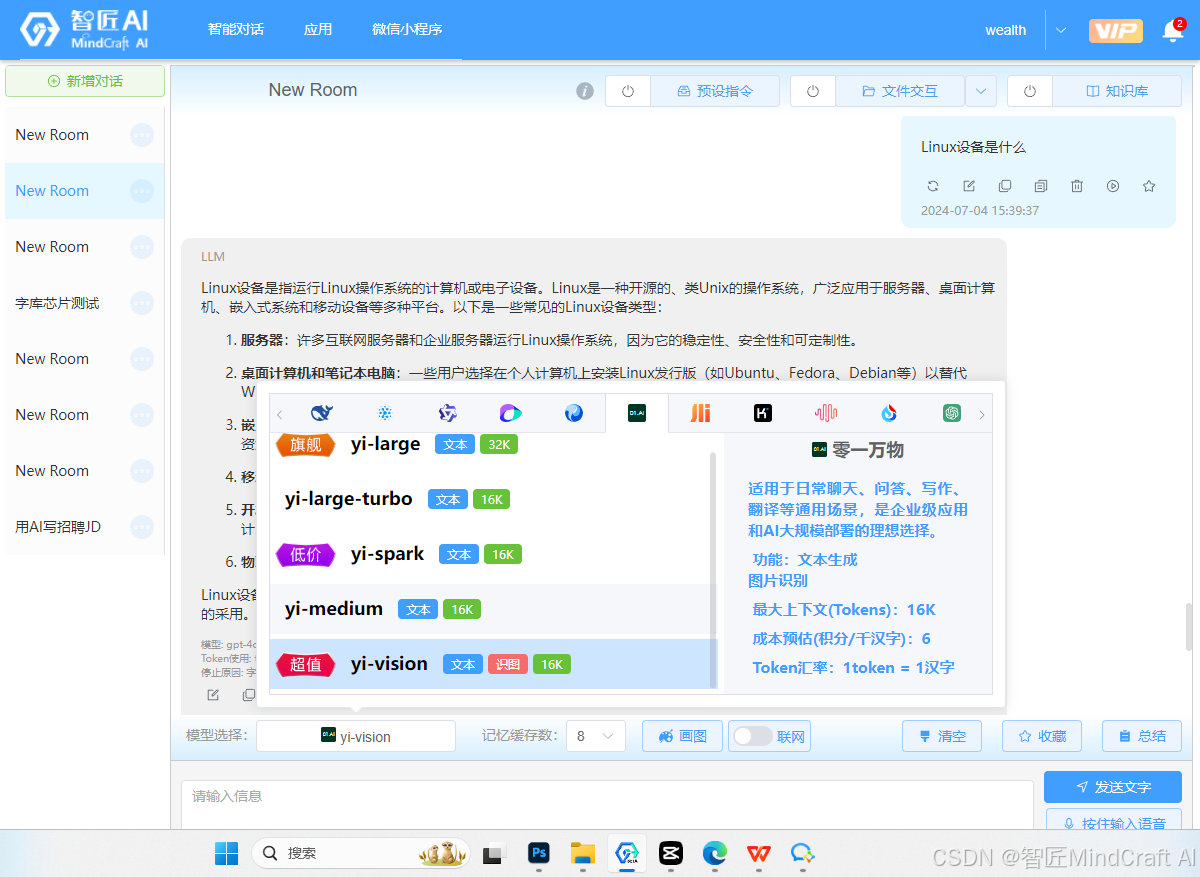The image size is (1200, 877).
Task: Star the Linux设备是什么 message
Action: 1149,186
